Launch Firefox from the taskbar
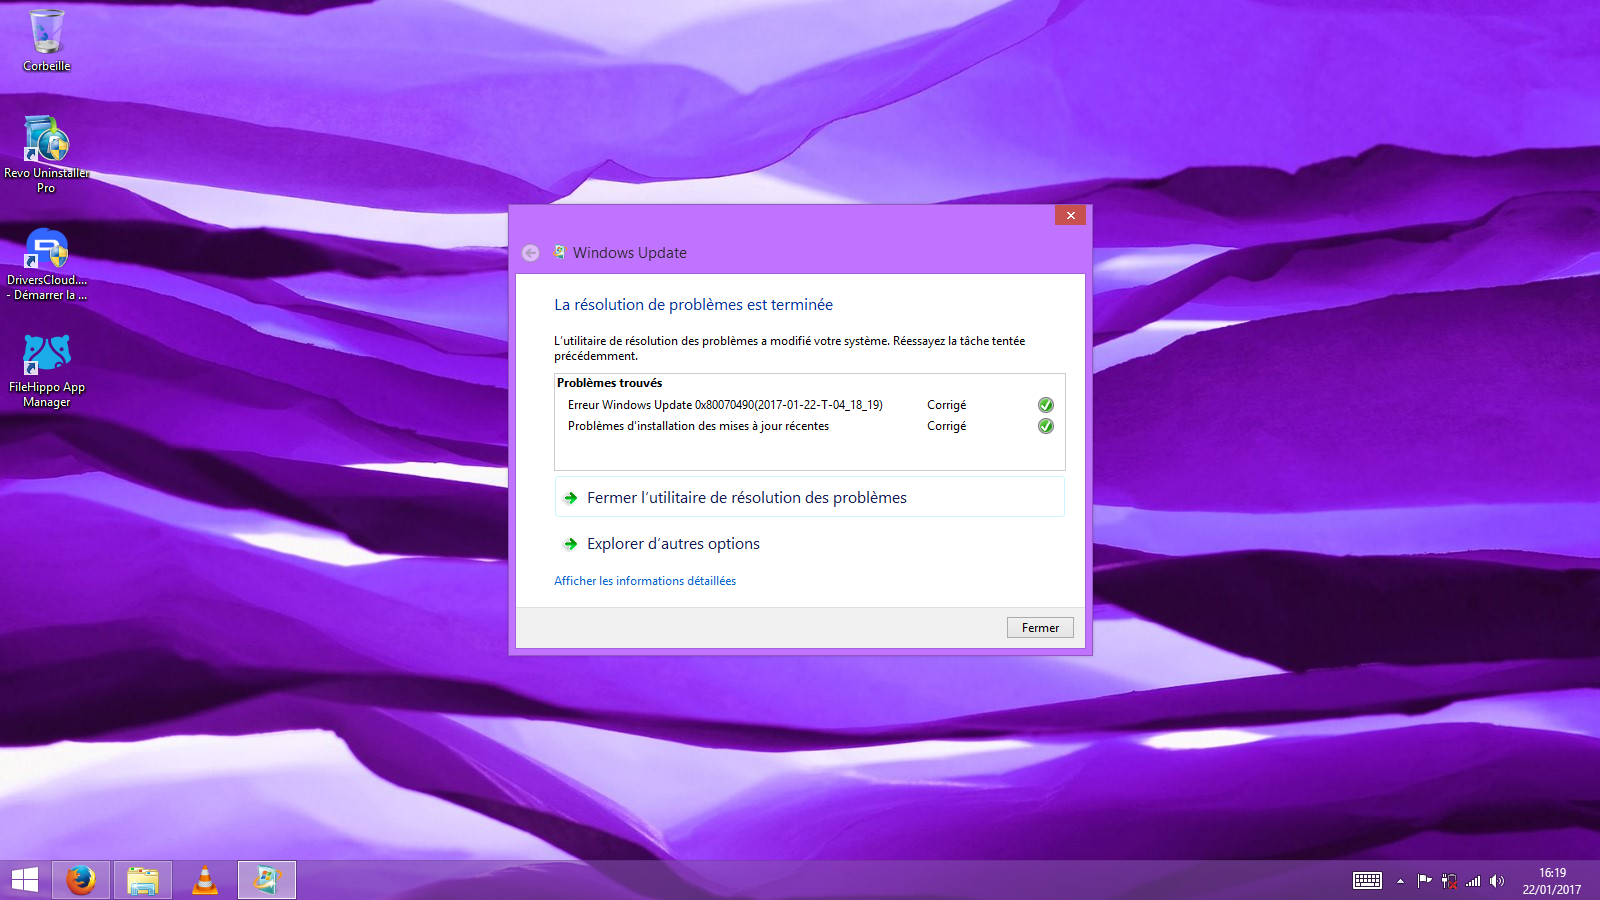The height and width of the screenshot is (900, 1600). (x=81, y=880)
